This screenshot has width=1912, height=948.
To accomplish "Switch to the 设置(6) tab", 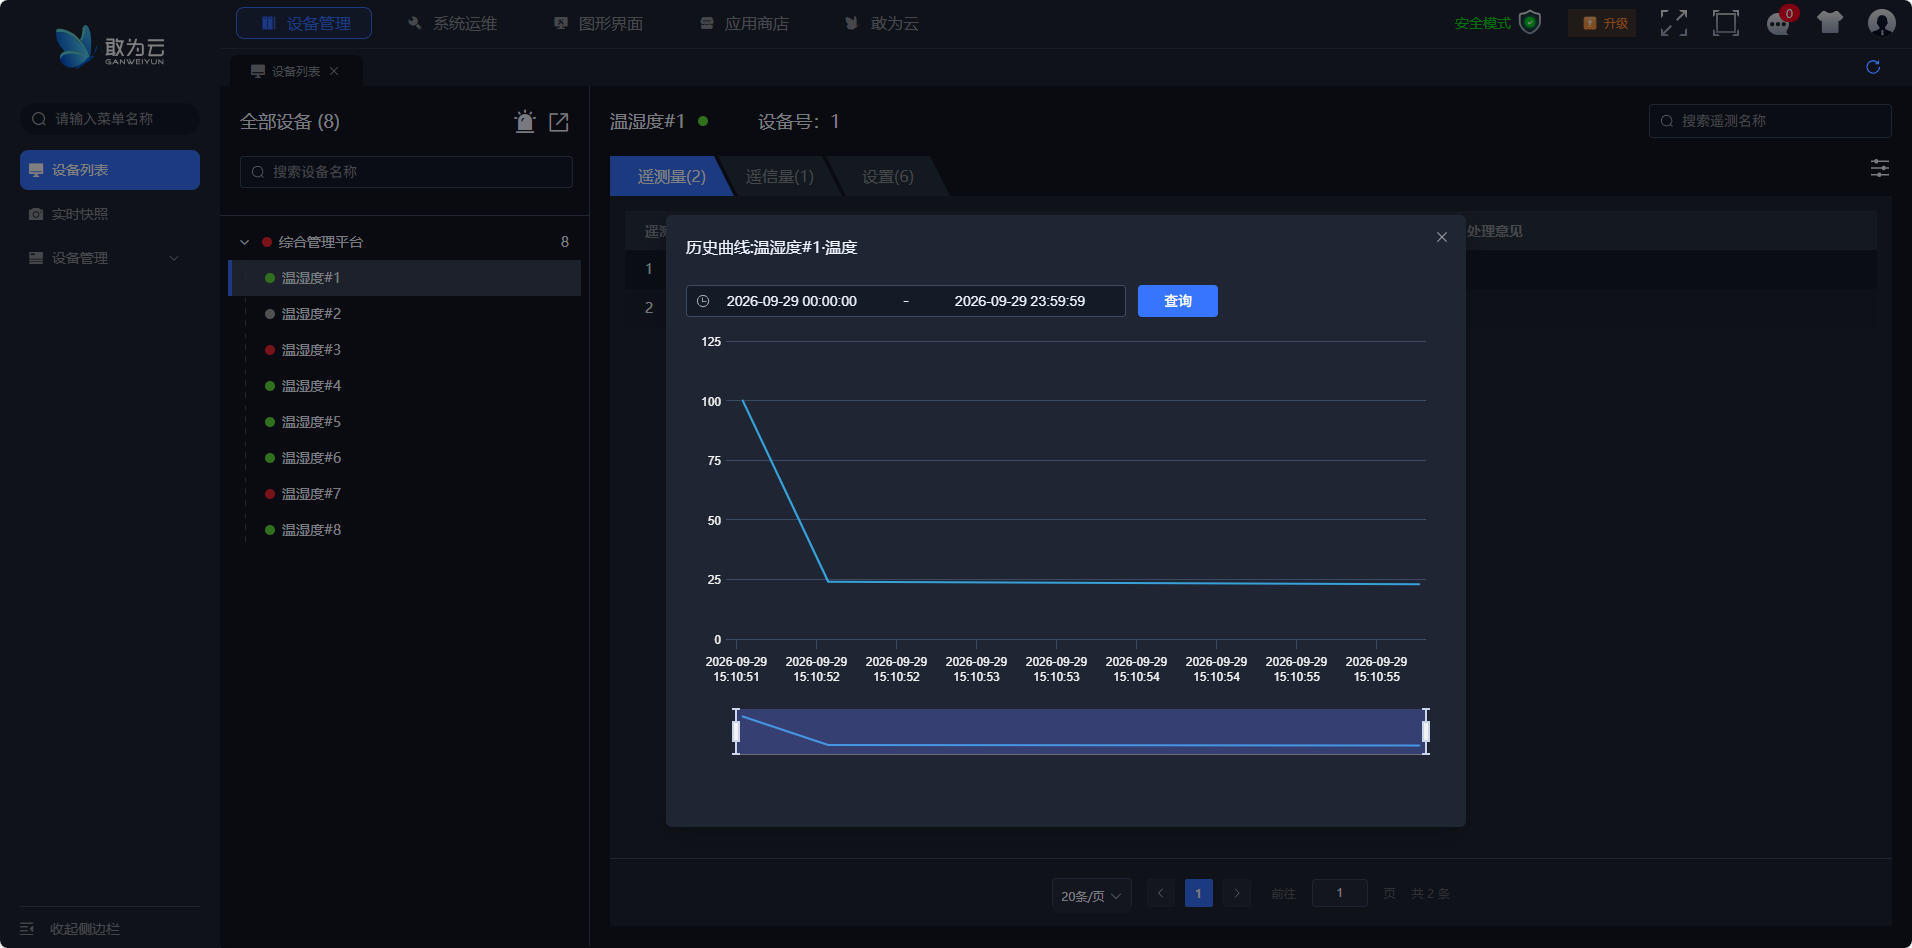I will (887, 176).
